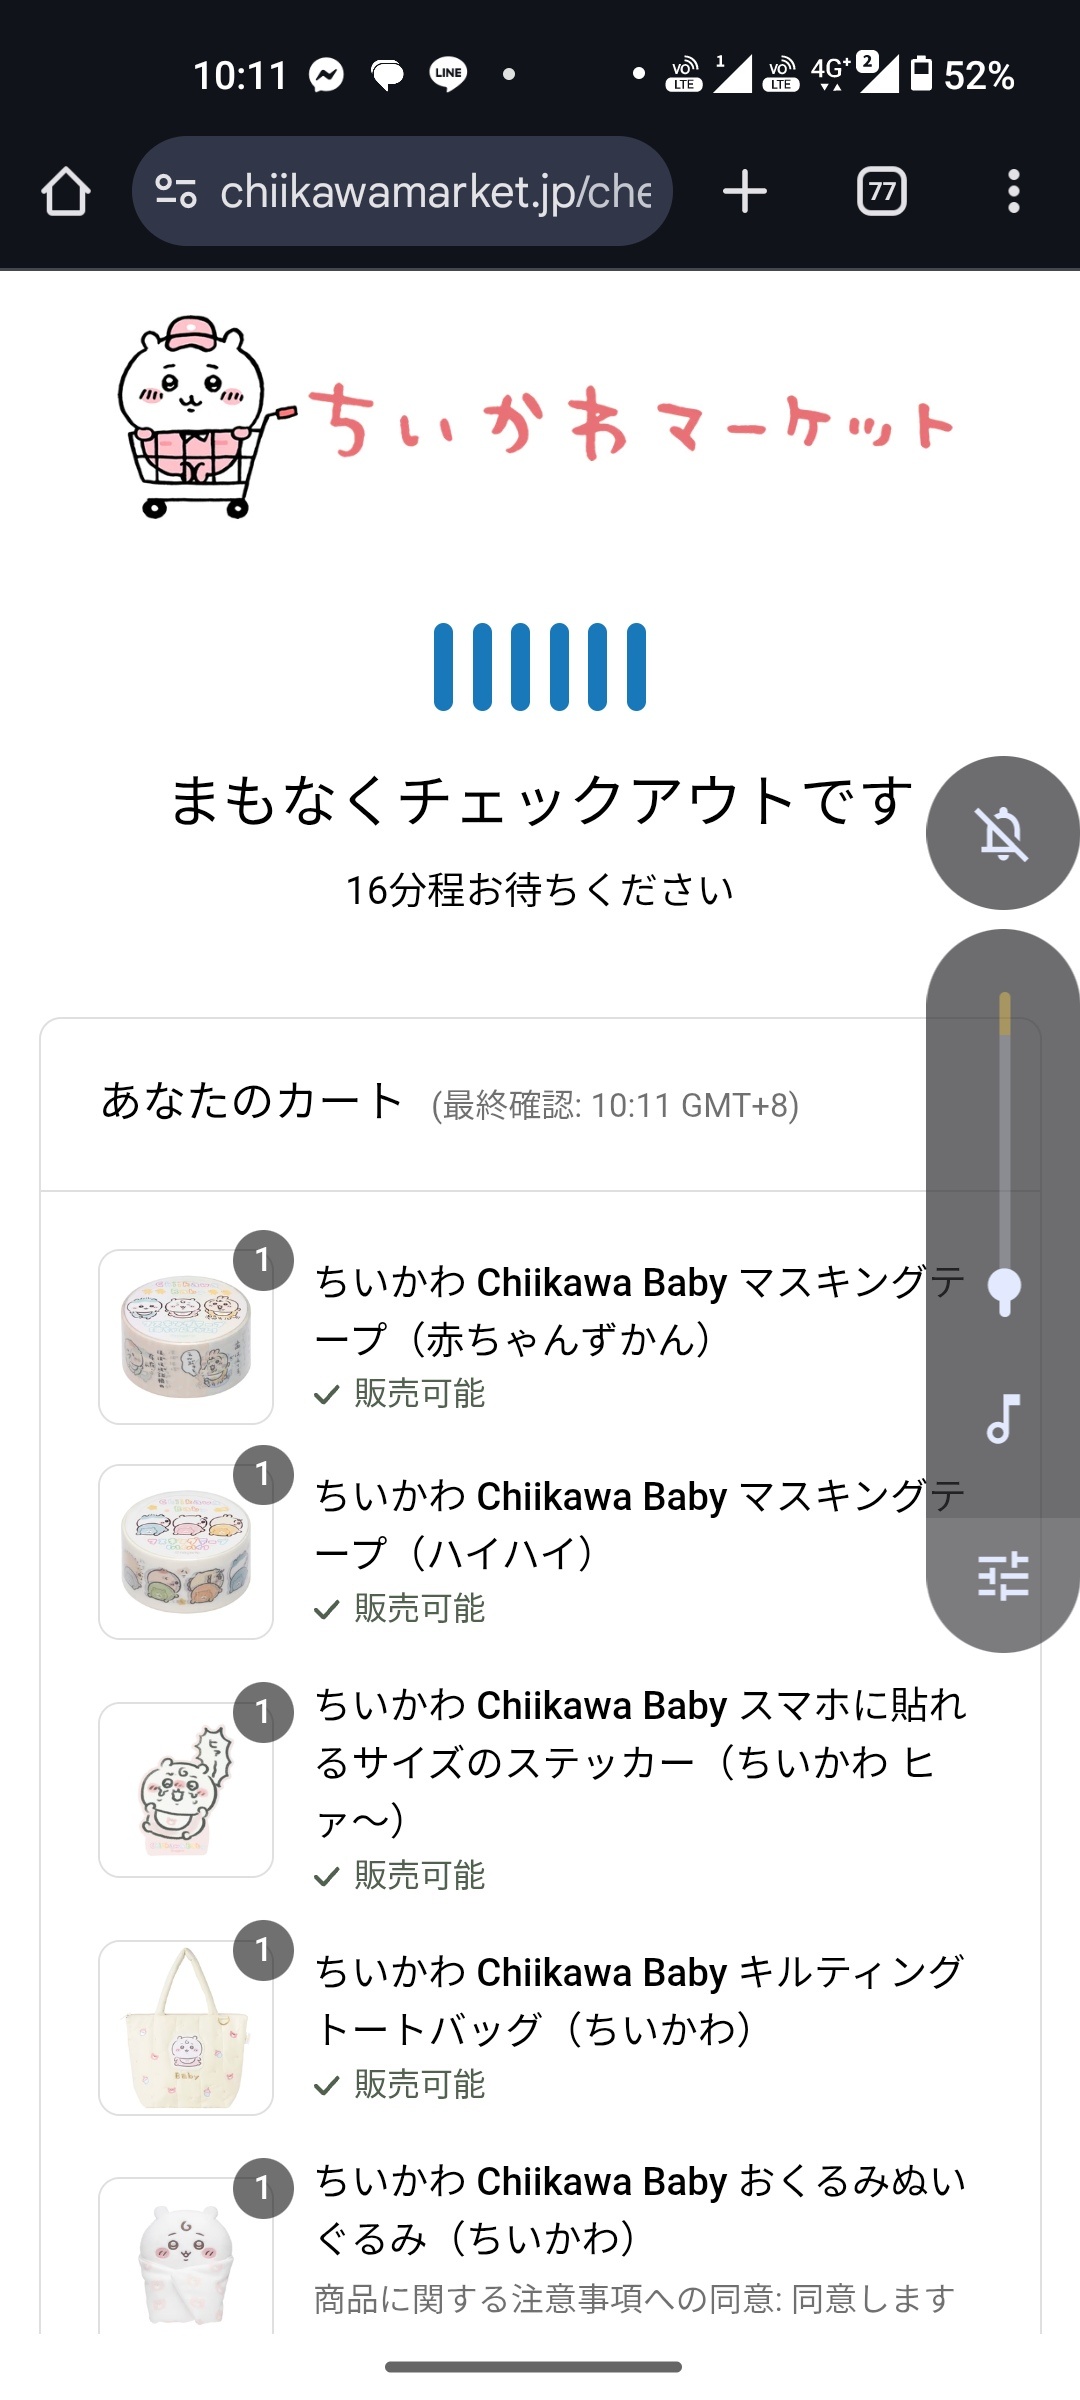Screen dimensions: 1080x2400
Task: Tap the Chiikawa shopping cart mascot image
Action: pos(195,417)
